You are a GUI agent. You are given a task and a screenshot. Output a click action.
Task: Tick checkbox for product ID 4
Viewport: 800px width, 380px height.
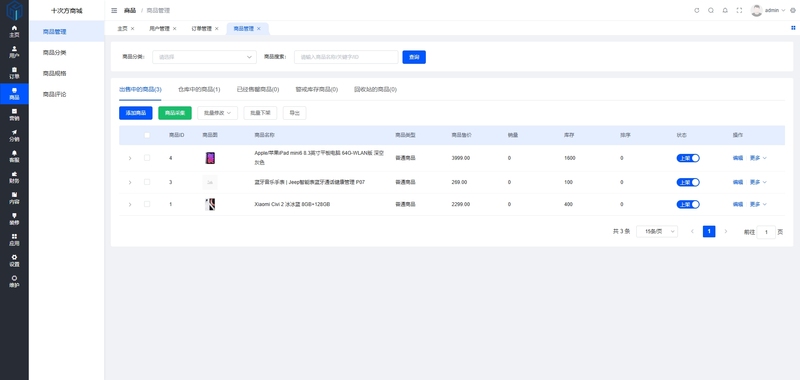[147, 158]
